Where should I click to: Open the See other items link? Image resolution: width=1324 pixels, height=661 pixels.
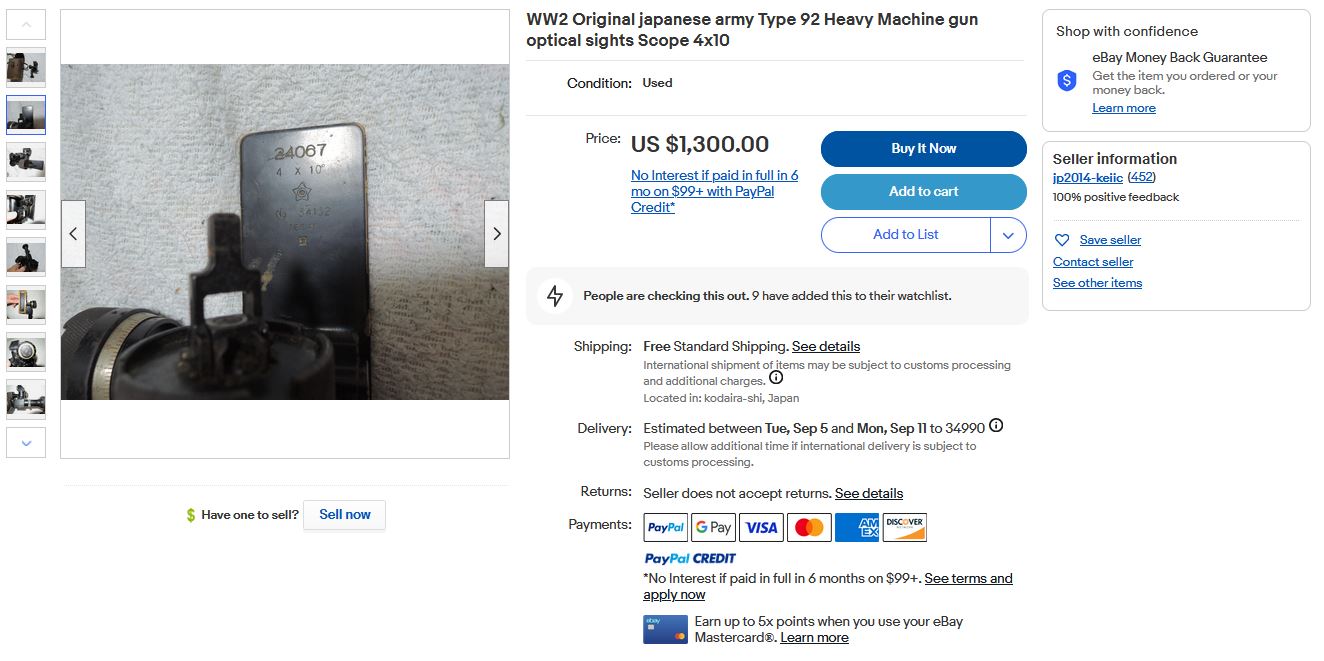[1097, 283]
